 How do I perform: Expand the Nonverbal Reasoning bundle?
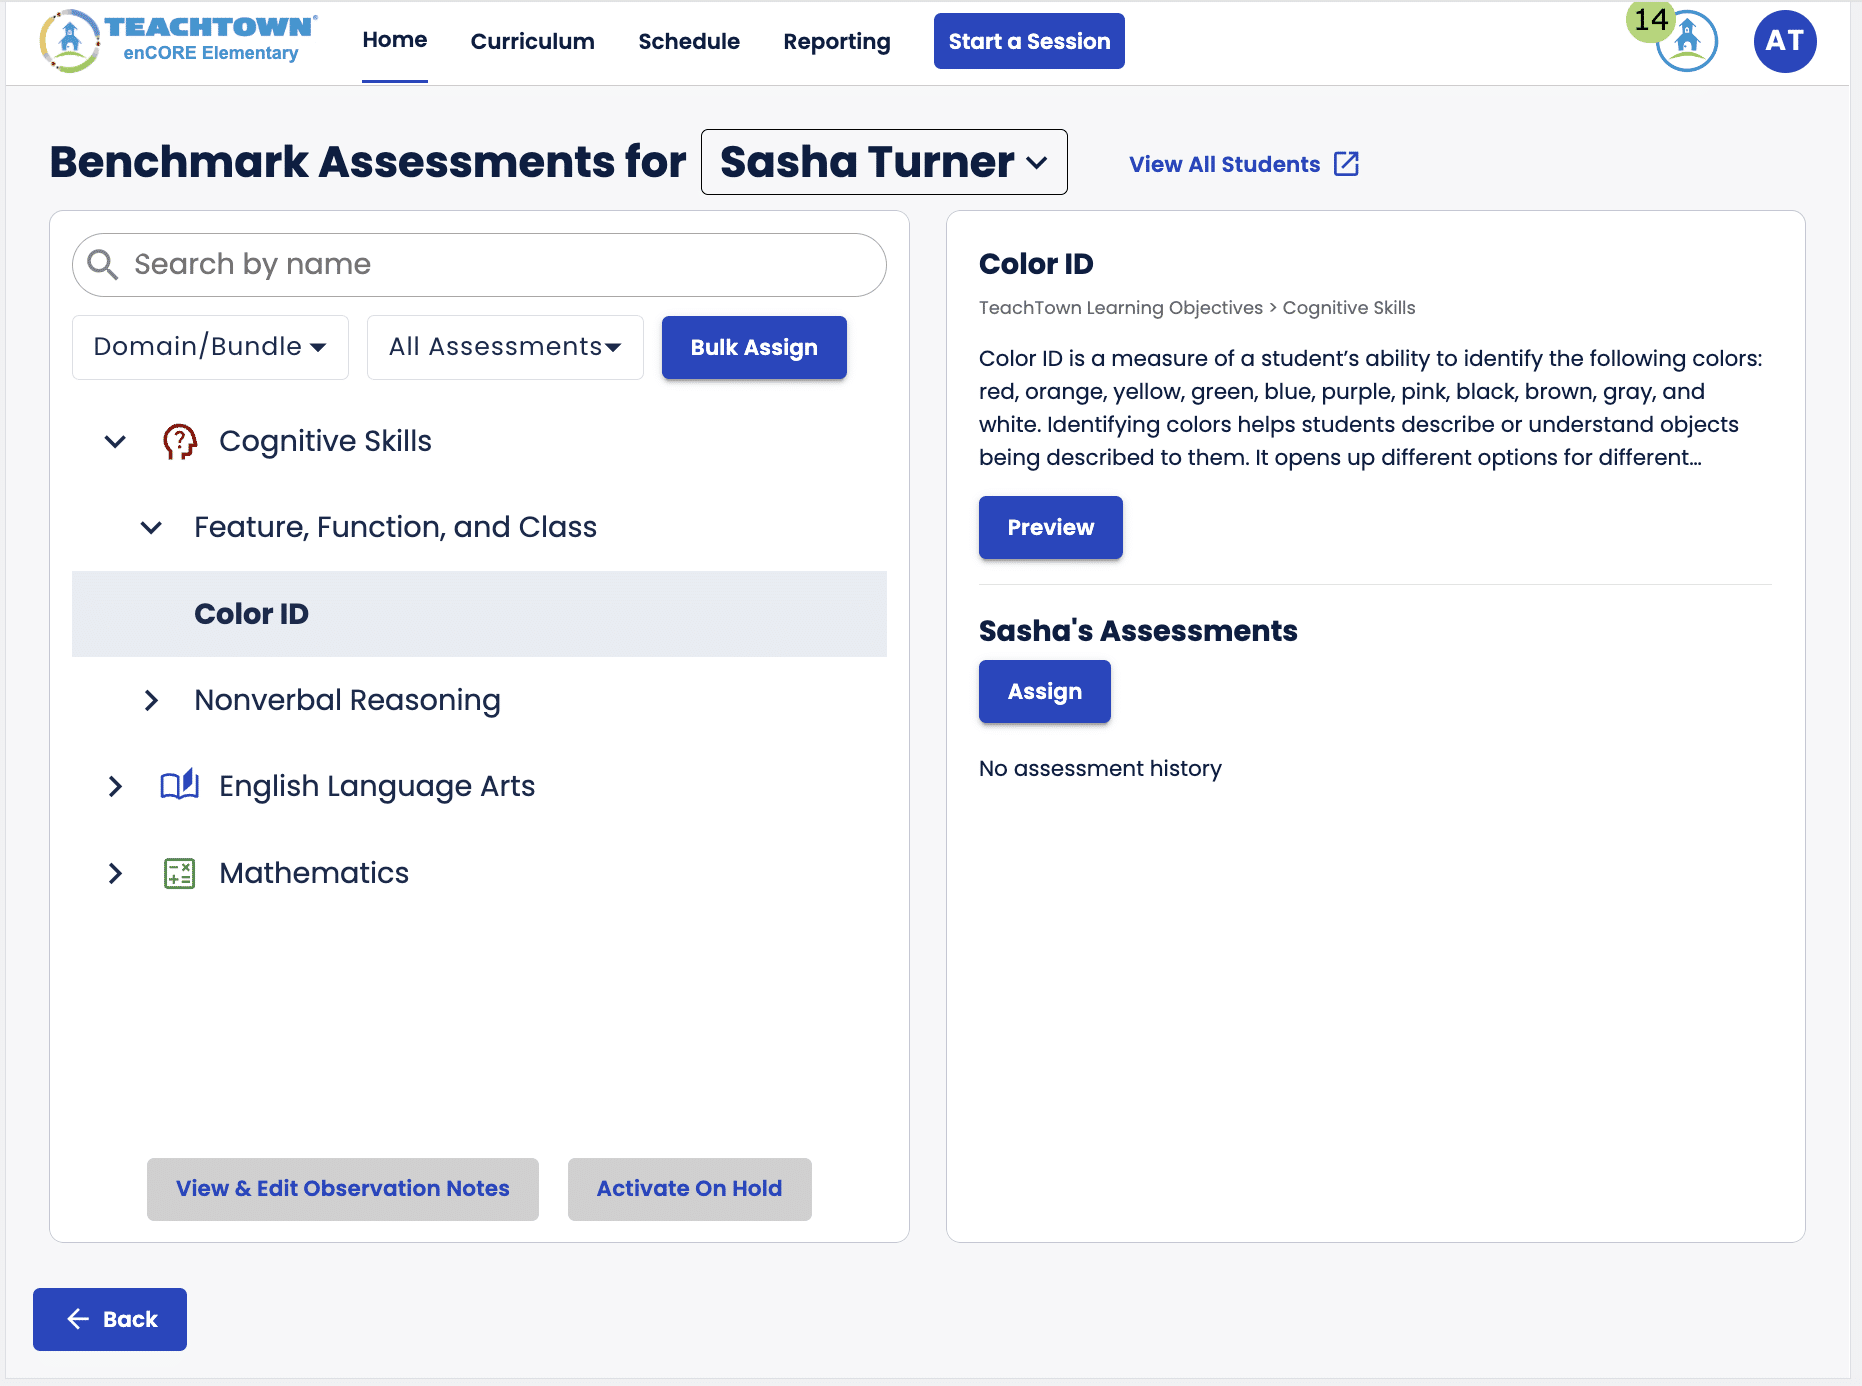pos(151,701)
